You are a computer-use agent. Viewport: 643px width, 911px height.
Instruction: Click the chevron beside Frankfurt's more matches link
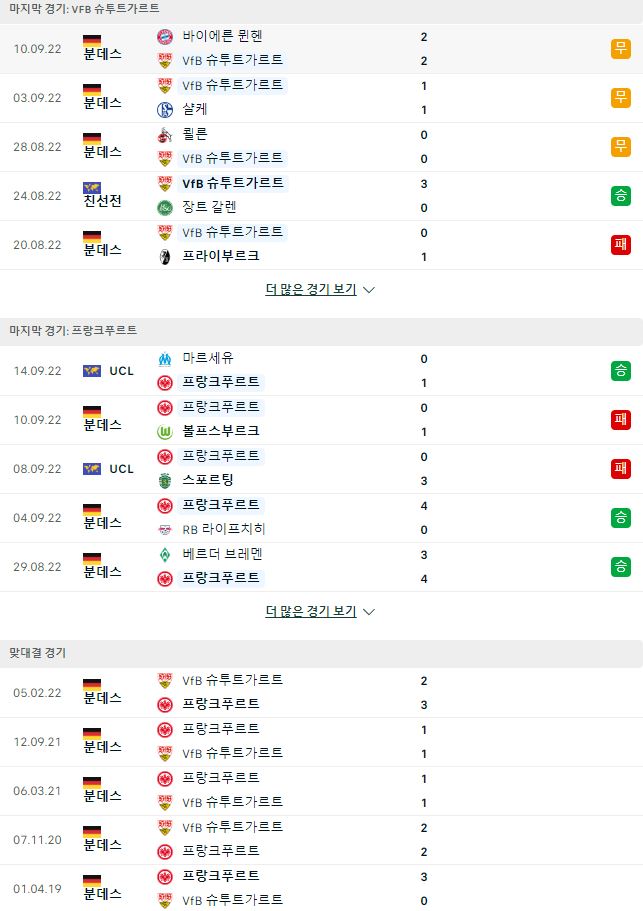coord(368,612)
